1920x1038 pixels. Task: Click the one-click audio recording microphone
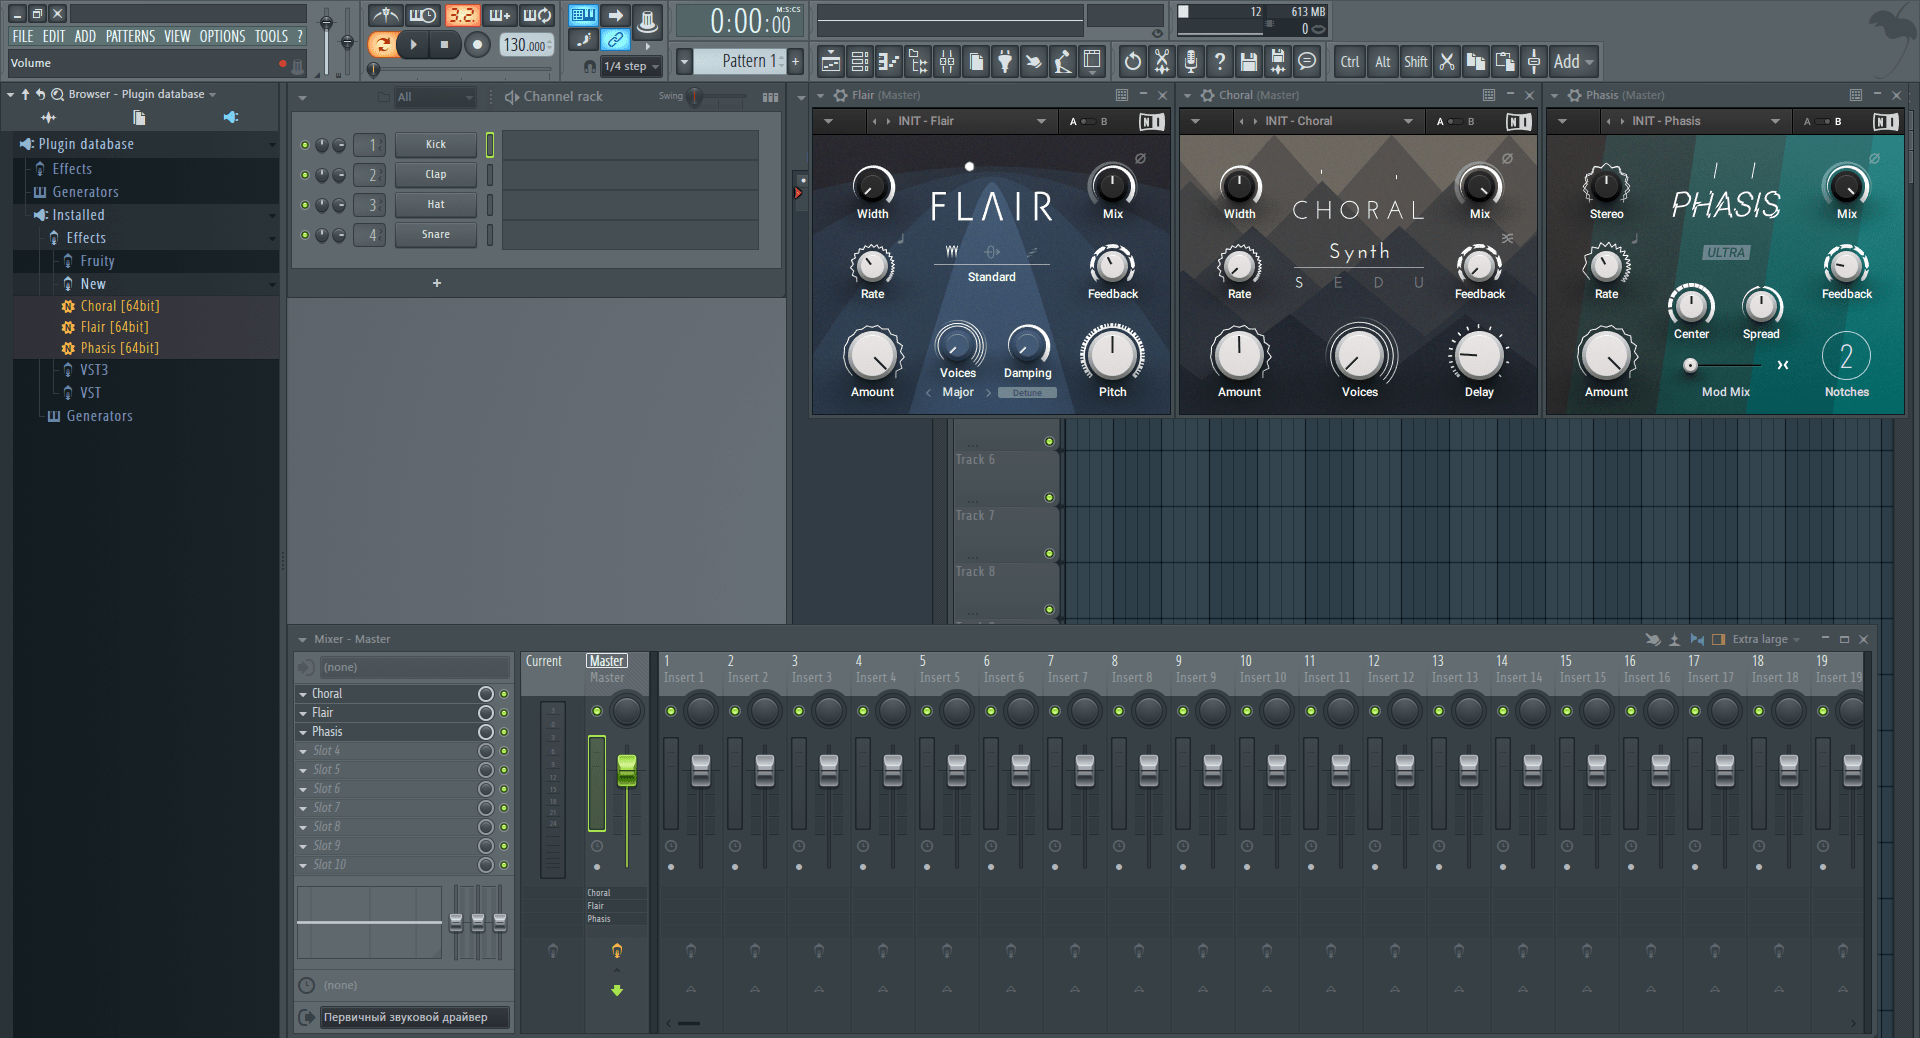[x=1190, y=62]
